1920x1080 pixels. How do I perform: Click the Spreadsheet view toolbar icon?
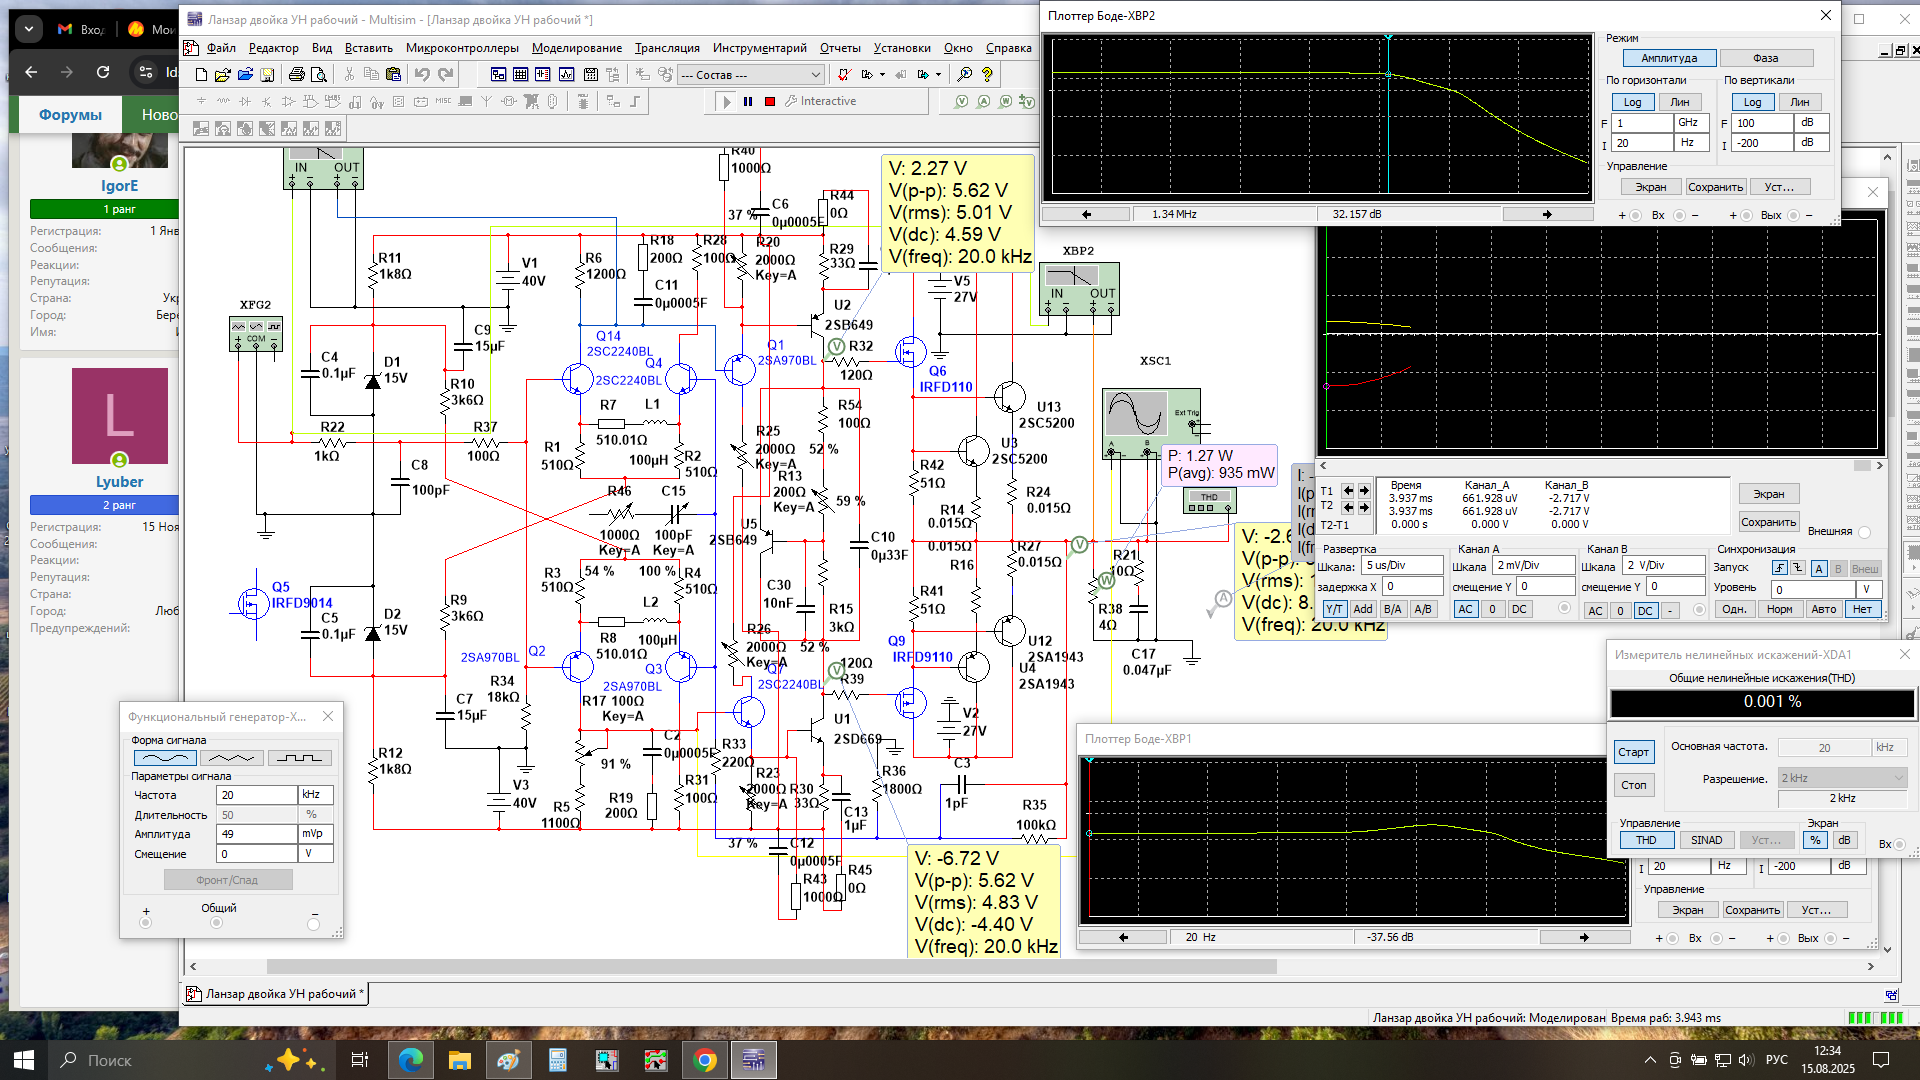pos(520,75)
